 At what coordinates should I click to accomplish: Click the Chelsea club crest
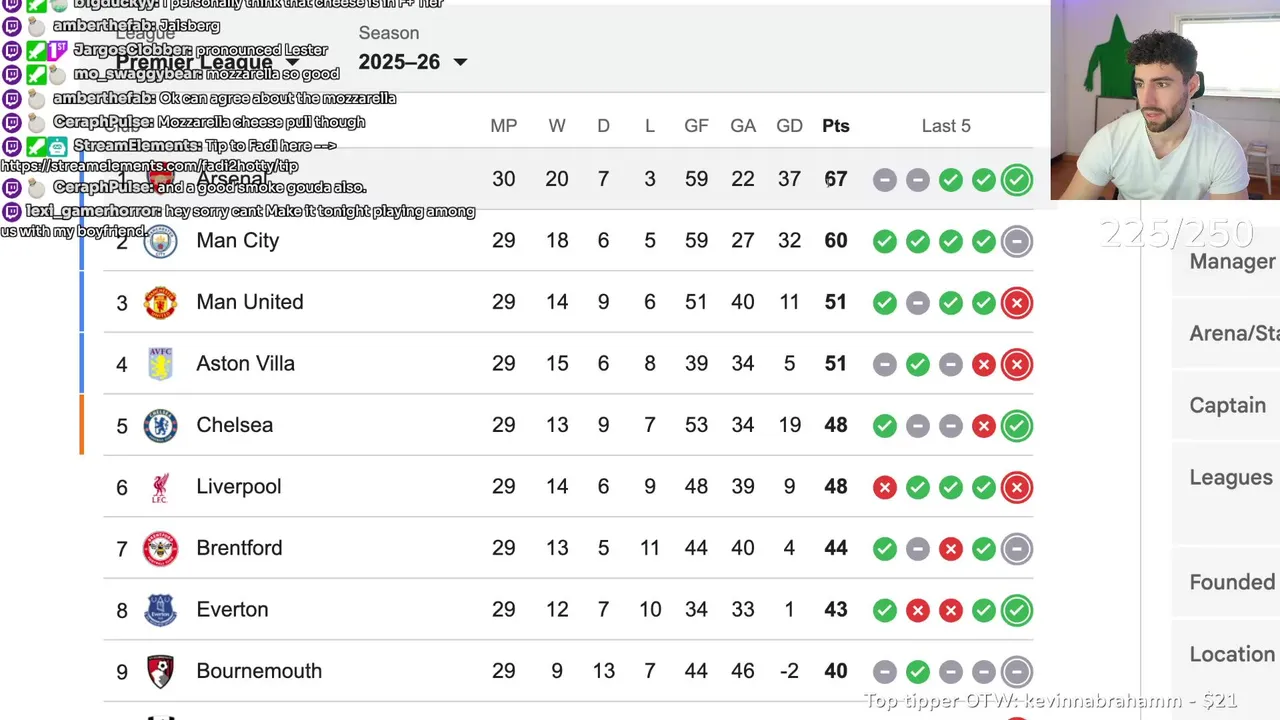click(160, 425)
